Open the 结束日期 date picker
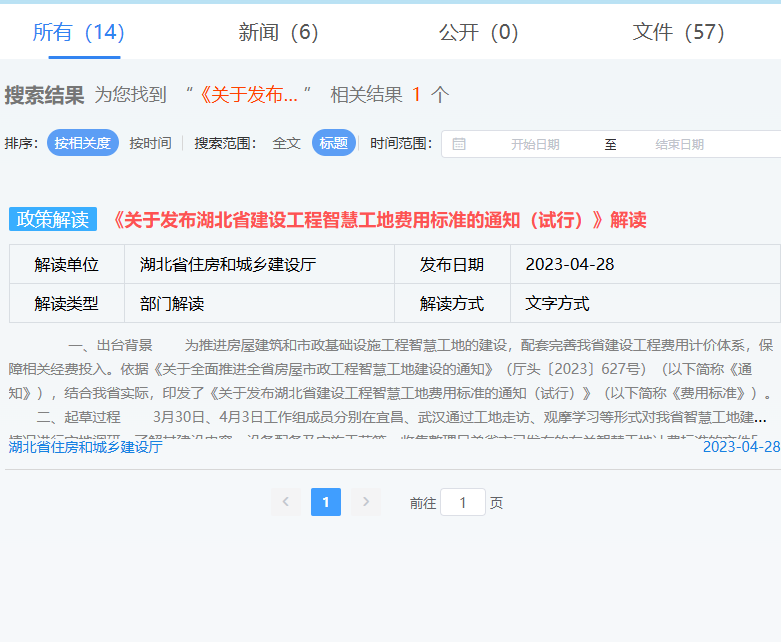Viewport: 781px width, 642px height. [680, 144]
